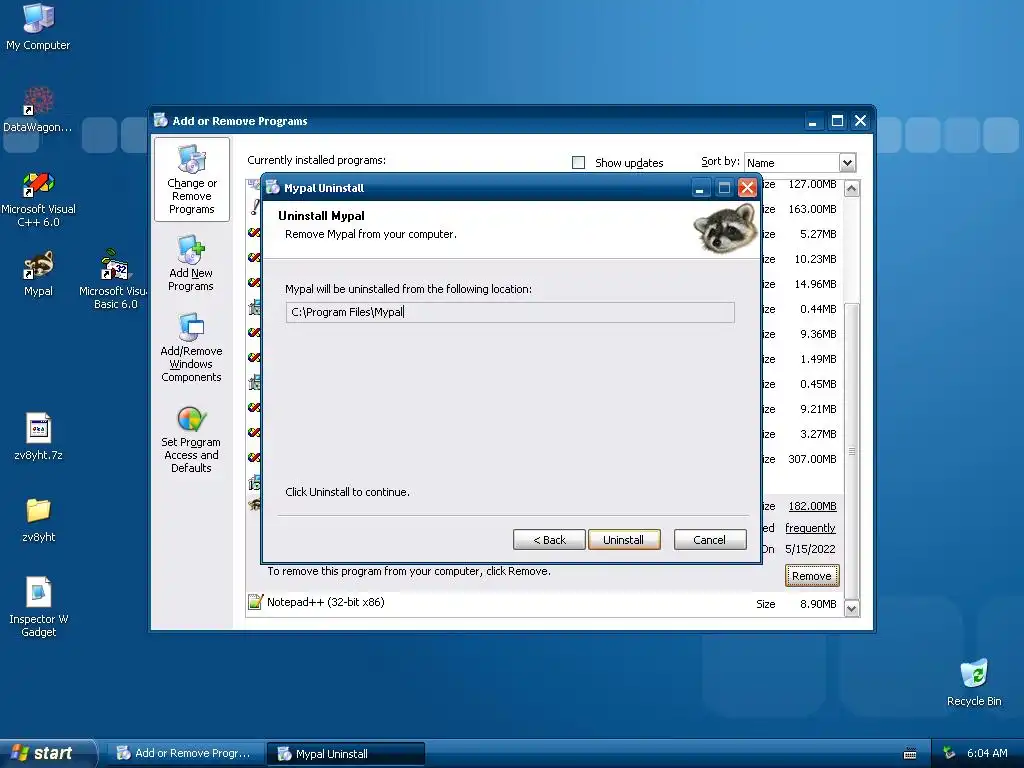Click the 127.00MB size value
This screenshot has height=768, width=1024.
812,184
